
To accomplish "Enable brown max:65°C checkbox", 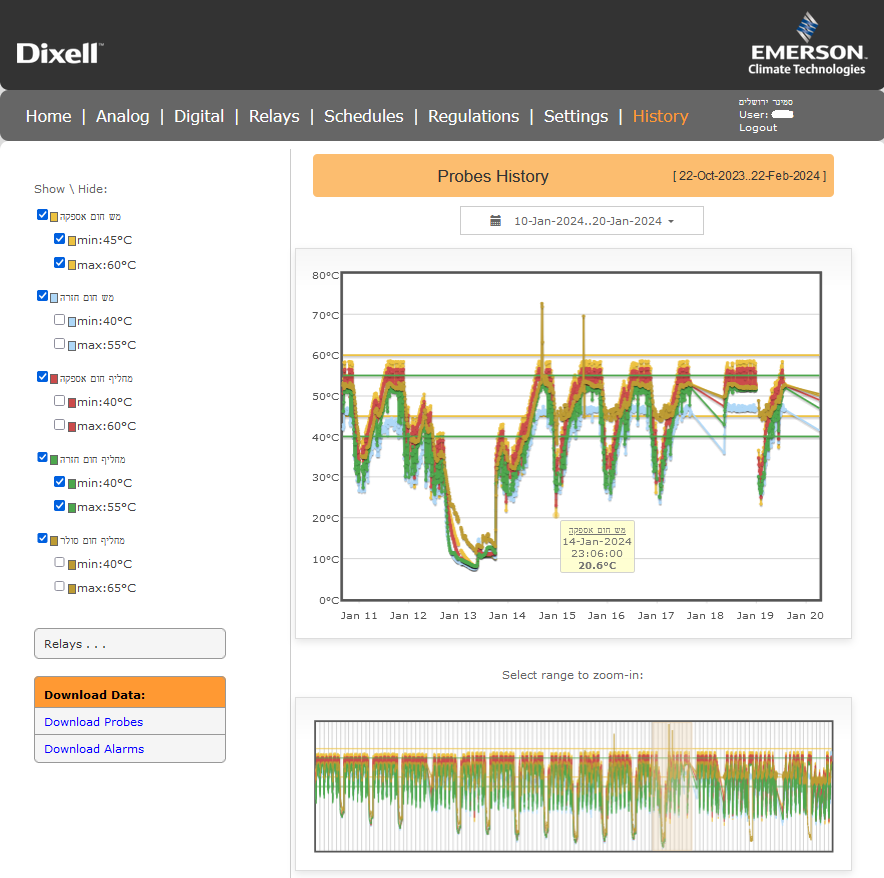I will [59, 586].
